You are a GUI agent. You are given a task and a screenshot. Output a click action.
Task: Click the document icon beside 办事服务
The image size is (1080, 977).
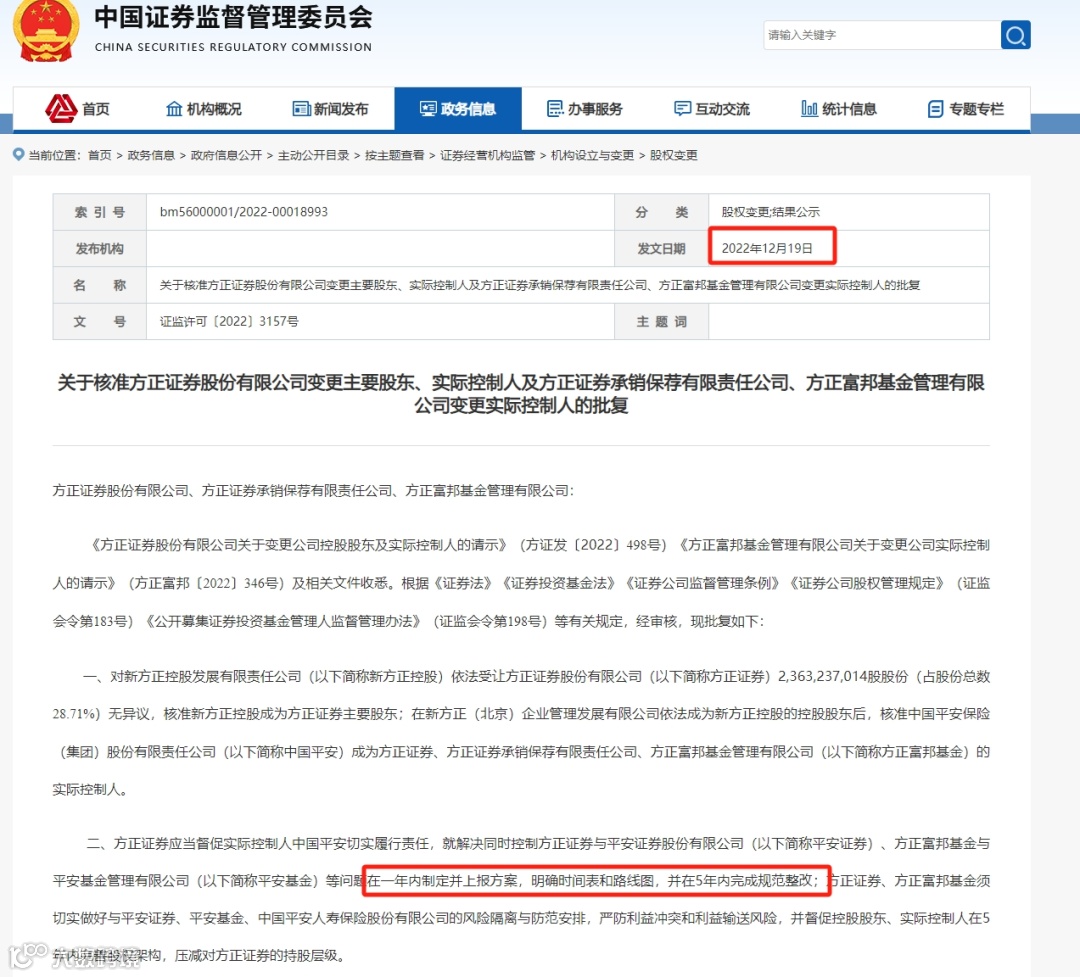(555, 109)
